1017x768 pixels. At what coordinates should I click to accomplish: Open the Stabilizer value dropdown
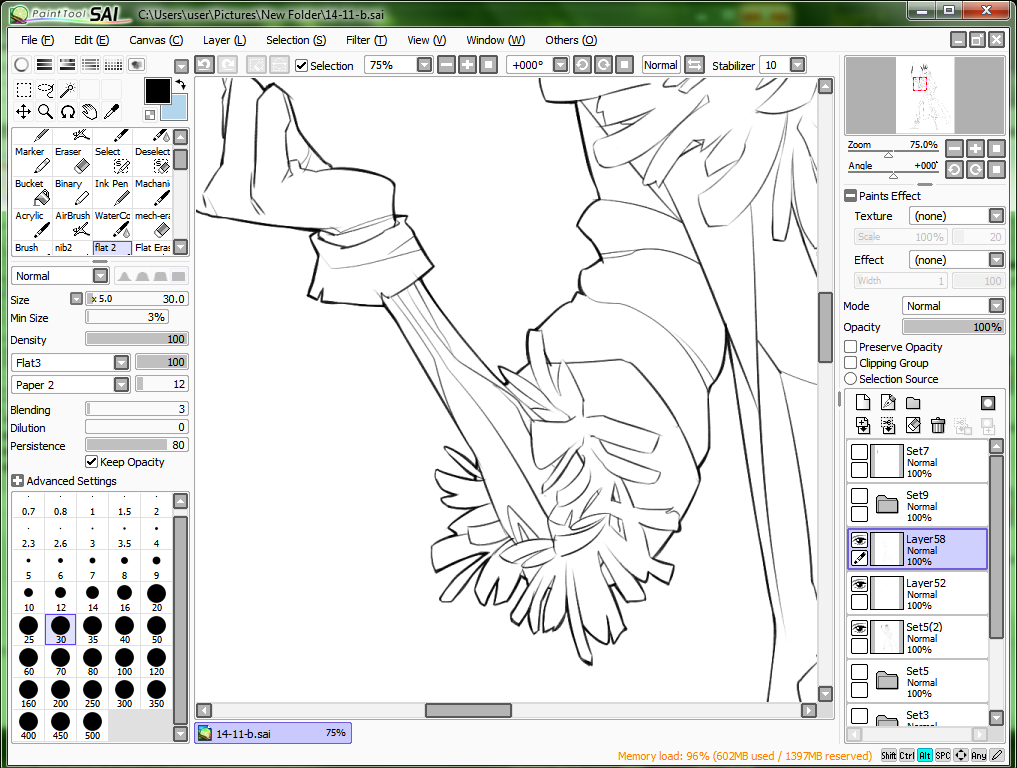797,65
